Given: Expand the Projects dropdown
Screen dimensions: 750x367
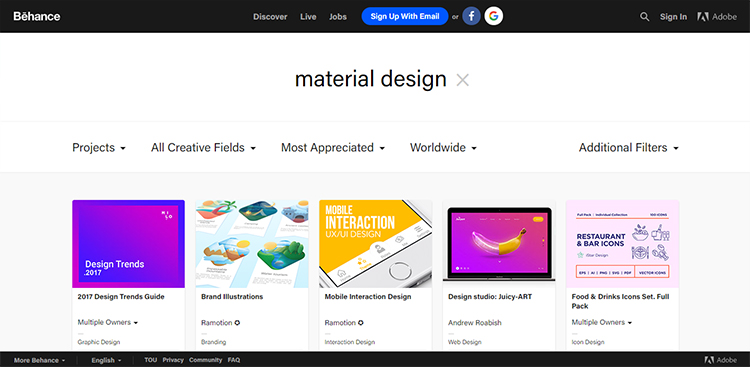Looking at the screenshot, I should (99, 148).
